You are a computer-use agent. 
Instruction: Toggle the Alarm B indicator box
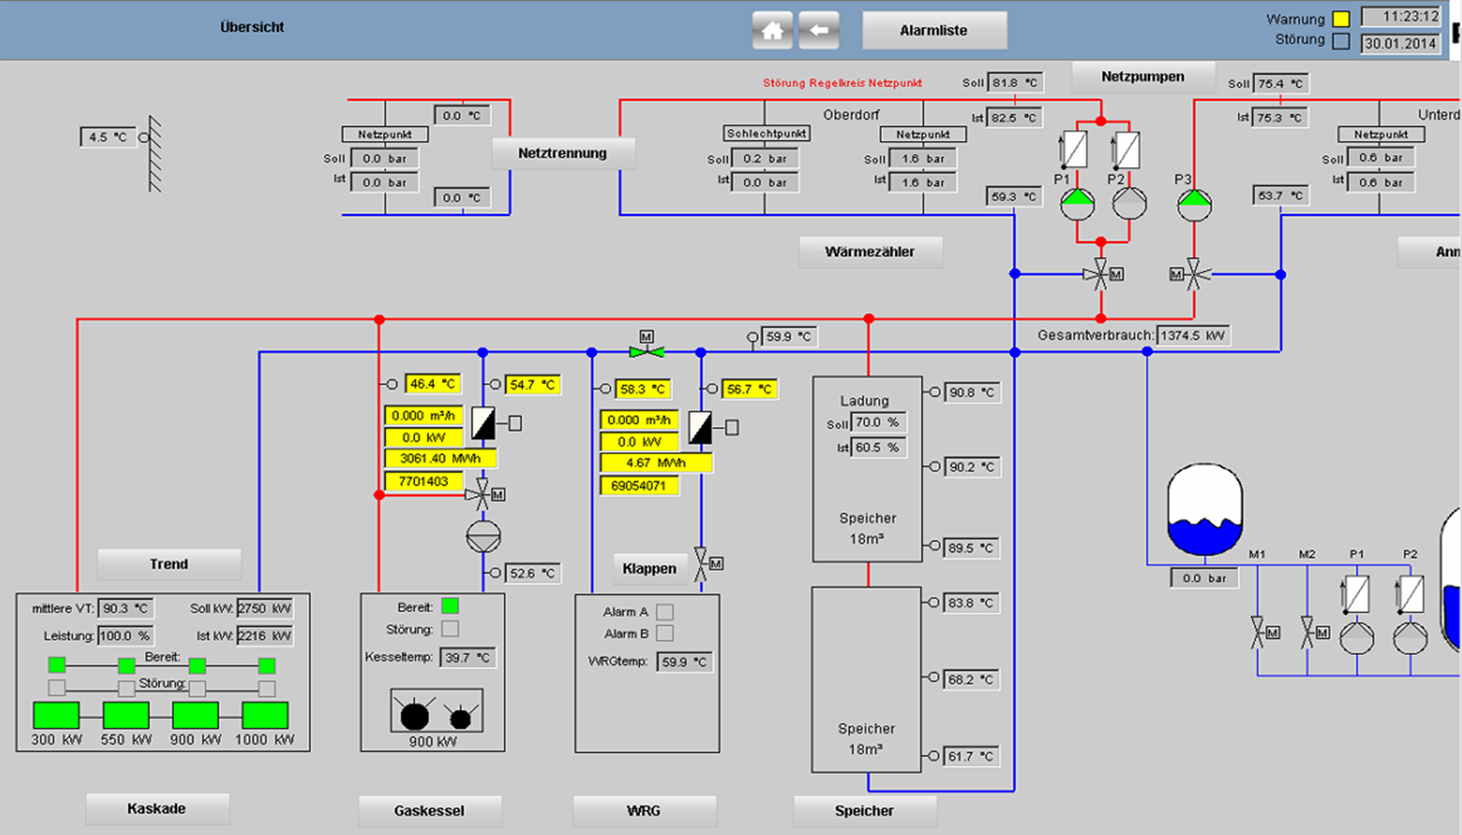pos(665,633)
